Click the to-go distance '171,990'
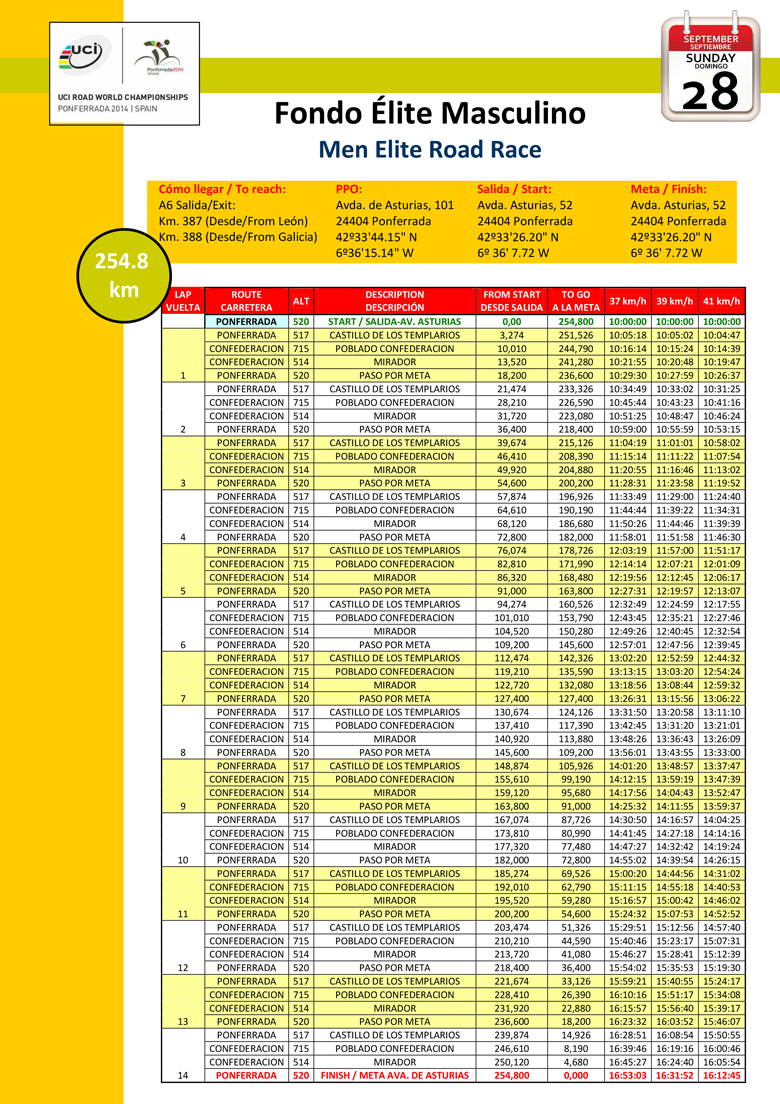 coord(576,564)
